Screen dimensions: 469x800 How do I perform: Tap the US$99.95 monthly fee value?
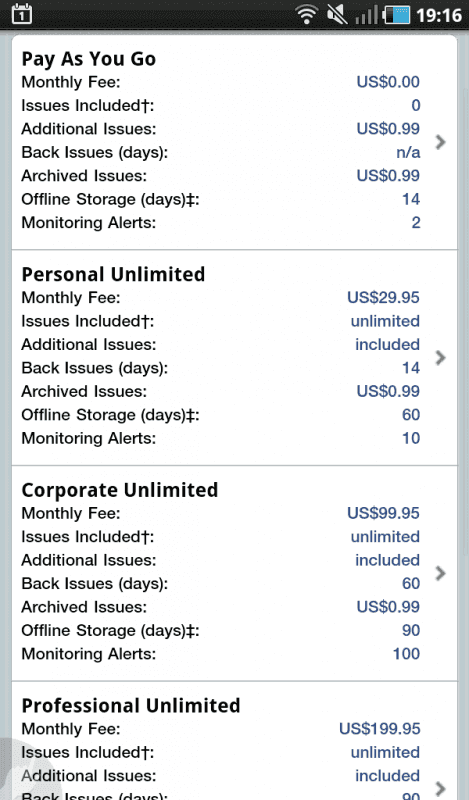(x=383, y=513)
